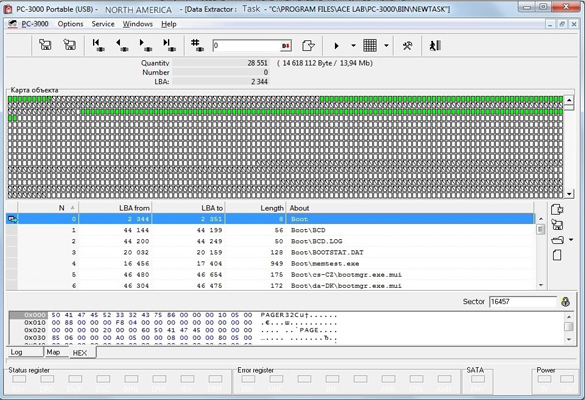Image resolution: width=585 pixels, height=400 pixels.
Task: Open the Options menu
Action: (x=70, y=24)
